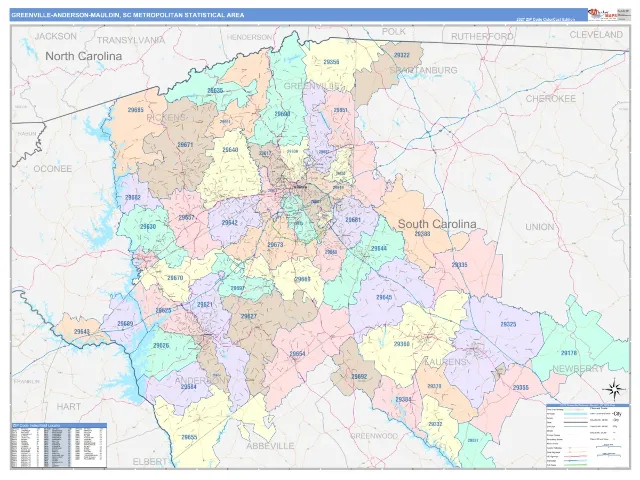Viewport: 640px width, 480px height.
Task: Select ZIP code 29692 region label
Action: [x=359, y=376]
